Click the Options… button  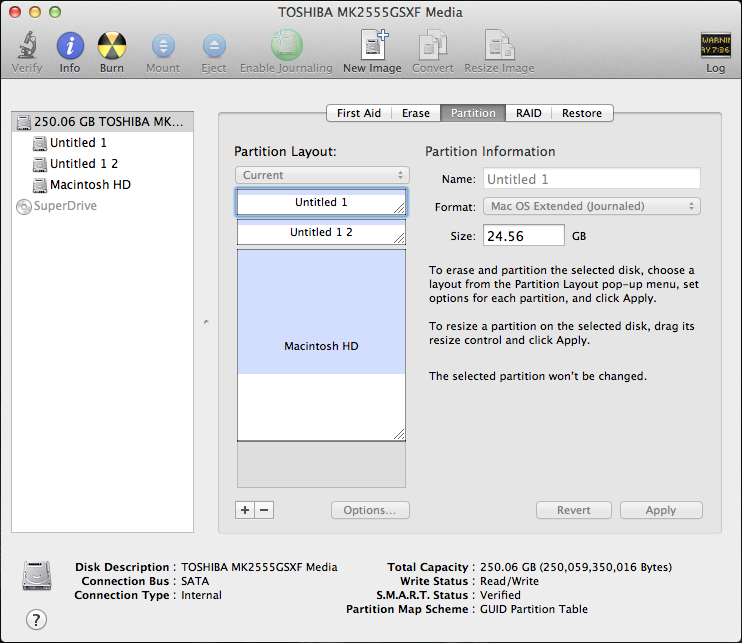click(370, 510)
